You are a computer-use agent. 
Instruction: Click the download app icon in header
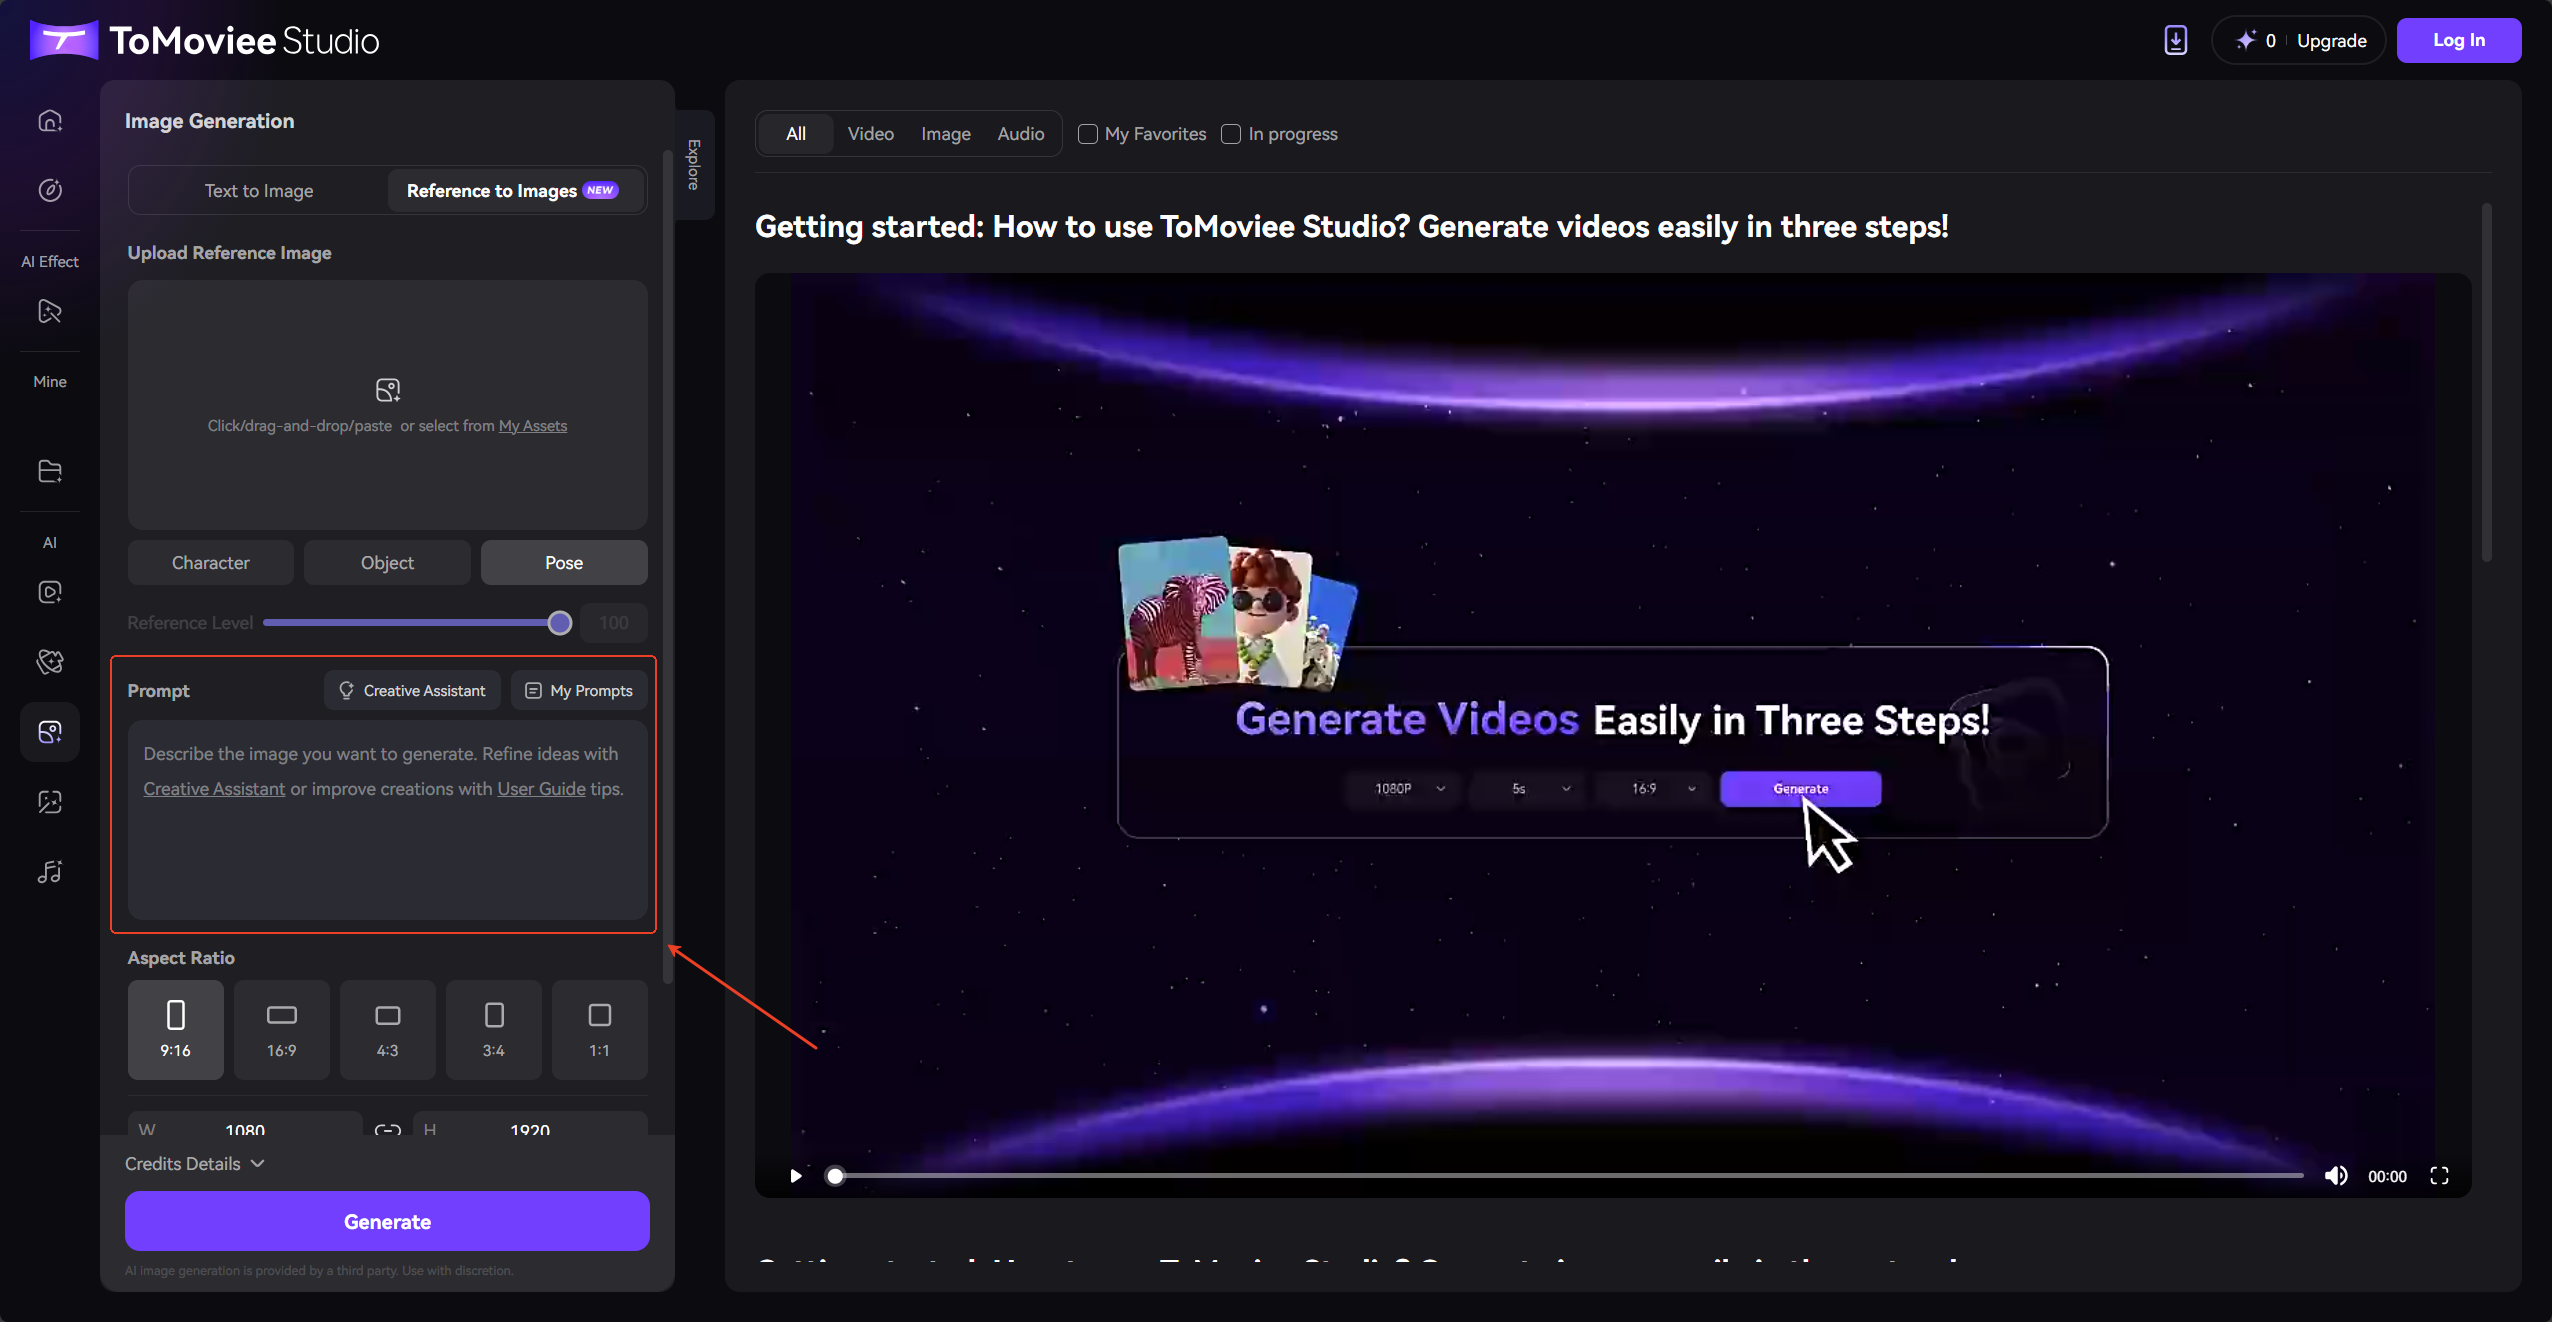(x=2176, y=40)
